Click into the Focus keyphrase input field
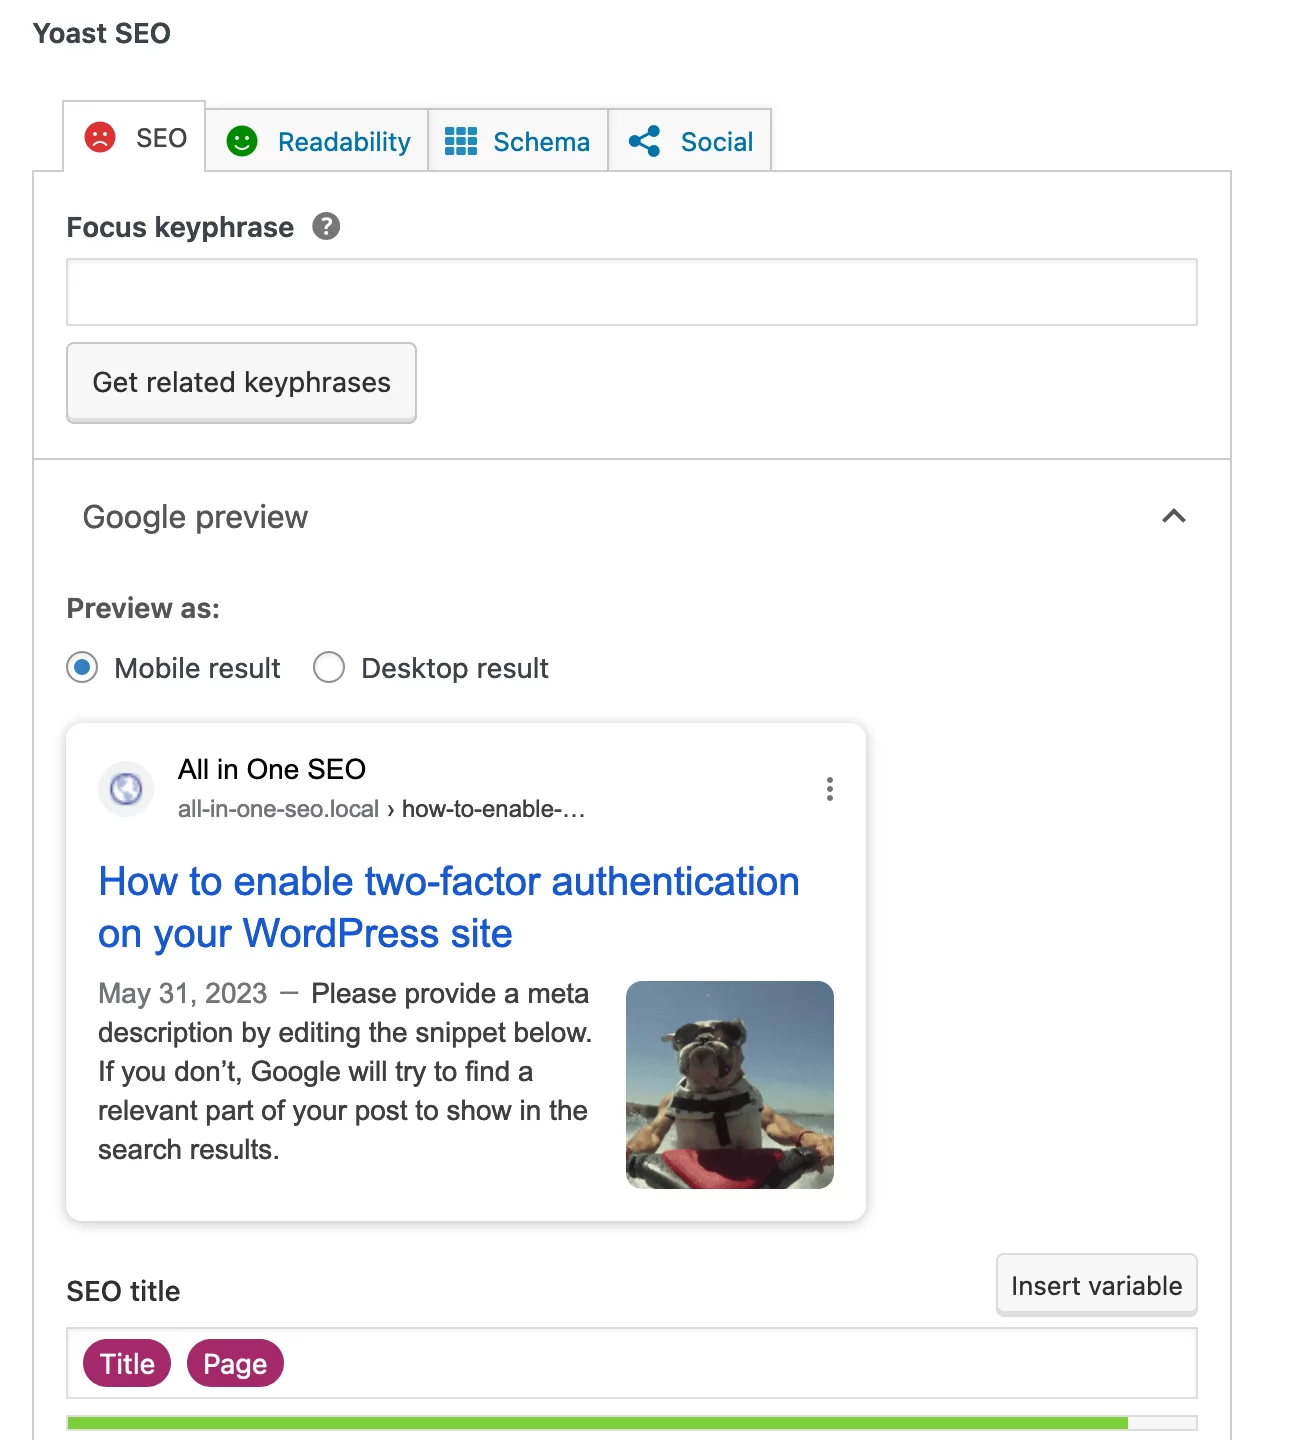This screenshot has width=1306, height=1440. point(632,292)
